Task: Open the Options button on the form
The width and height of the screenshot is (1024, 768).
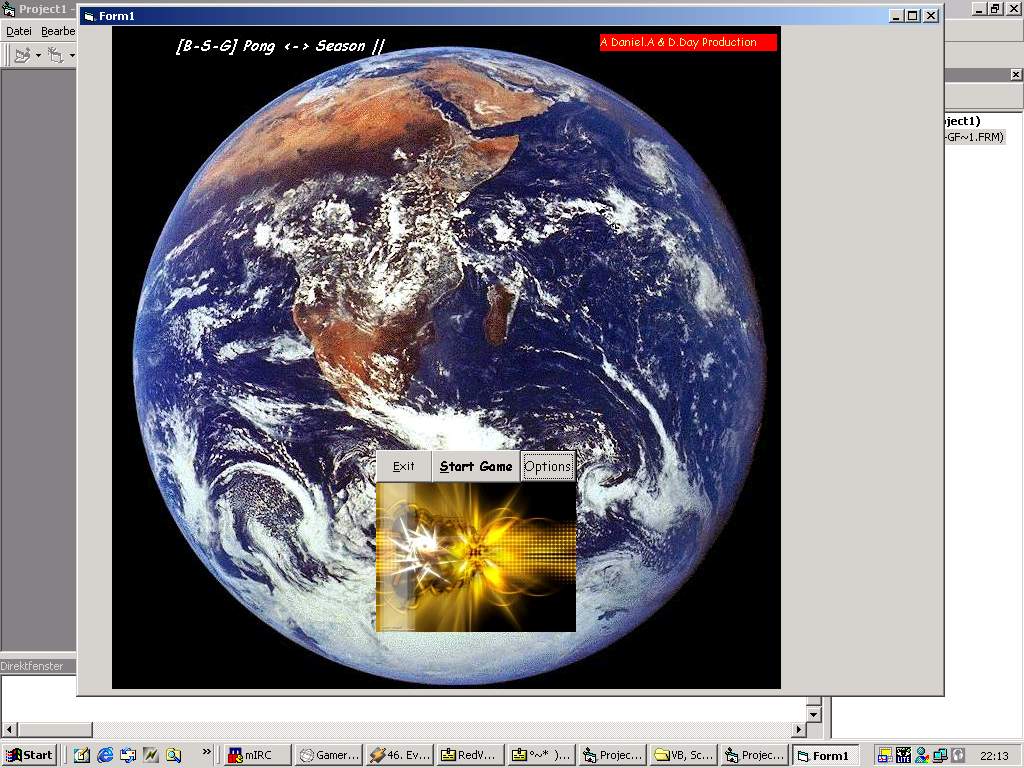Action: click(x=548, y=466)
